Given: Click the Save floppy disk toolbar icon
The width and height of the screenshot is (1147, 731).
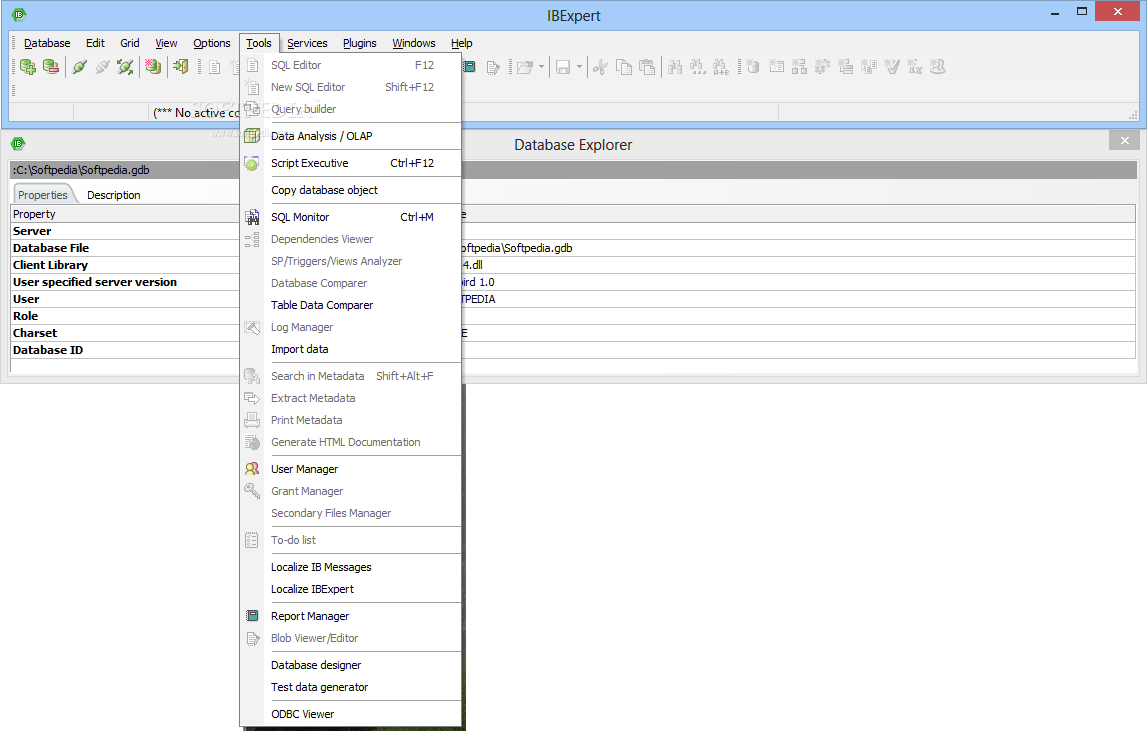Looking at the screenshot, I should pyautogui.click(x=563, y=67).
